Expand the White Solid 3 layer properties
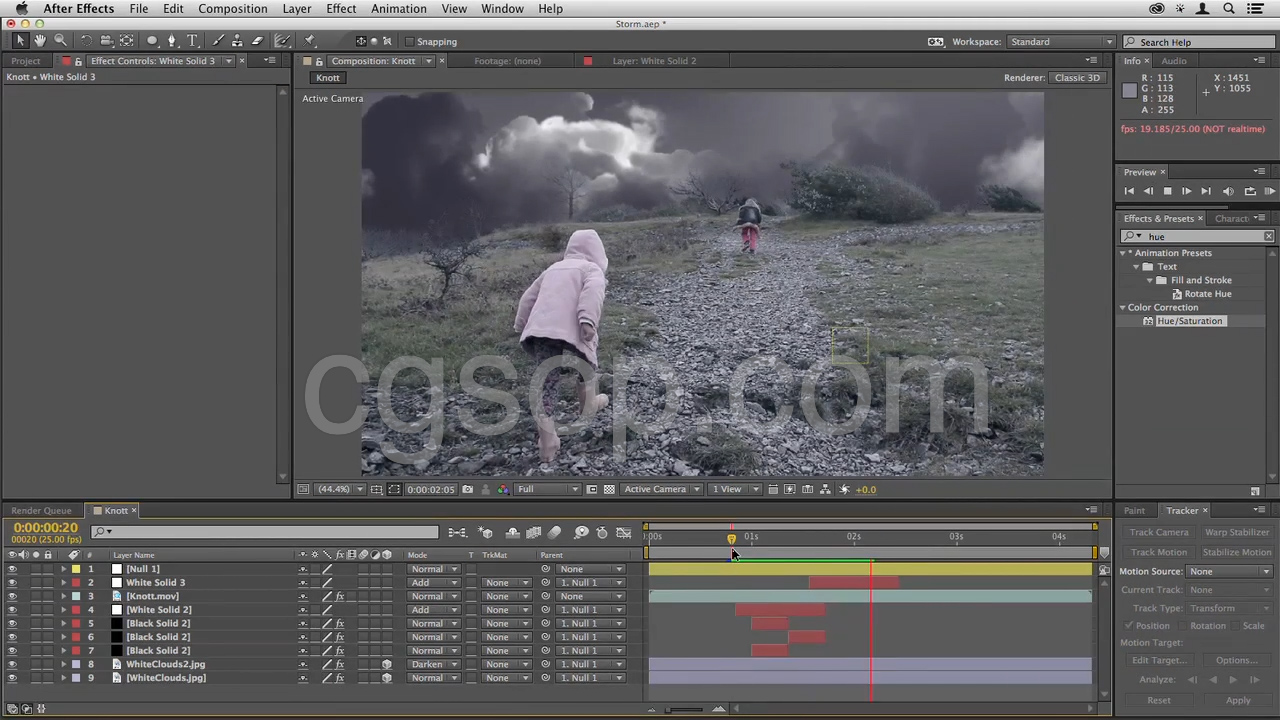 click(x=64, y=583)
